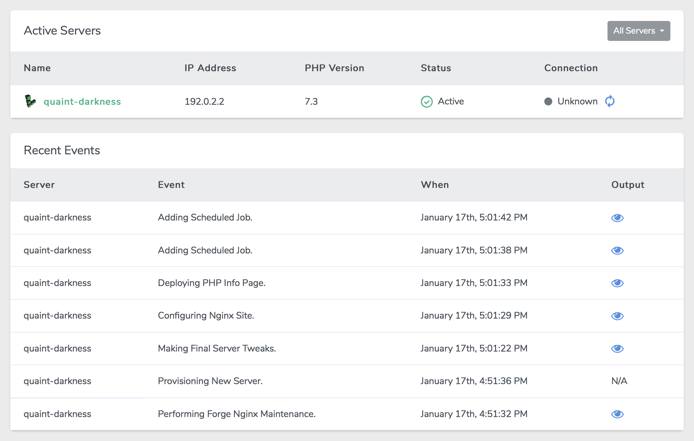View output for 5:01:42 PM Scheduled Job event
The height and width of the screenshot is (441, 694).
coord(617,217)
